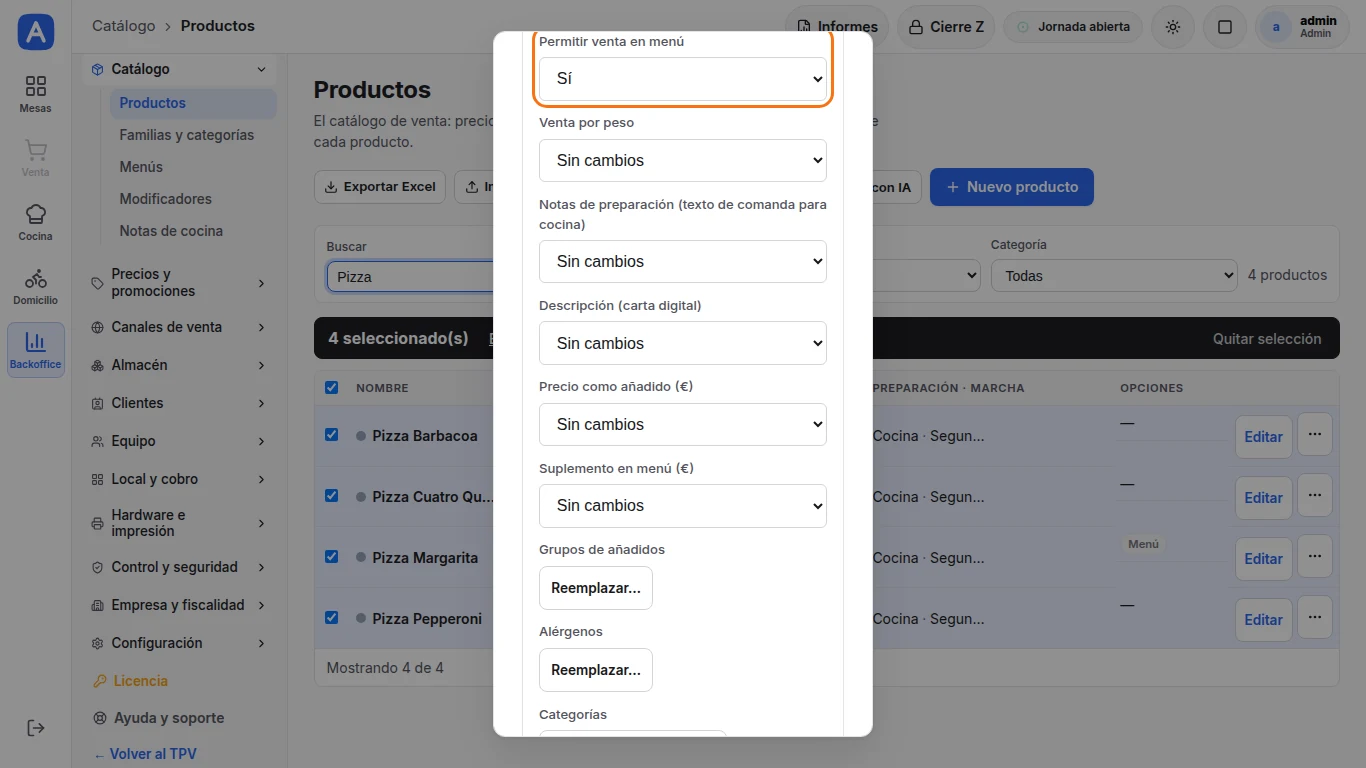1366x768 pixels.
Task: Expand the Almacén sidebar section
Action: [x=179, y=365]
